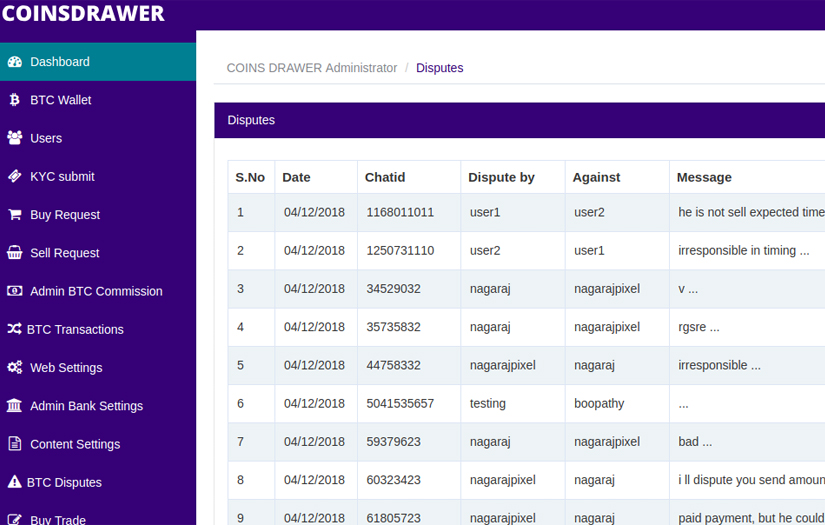Select chat id 60323423

(x=394, y=480)
